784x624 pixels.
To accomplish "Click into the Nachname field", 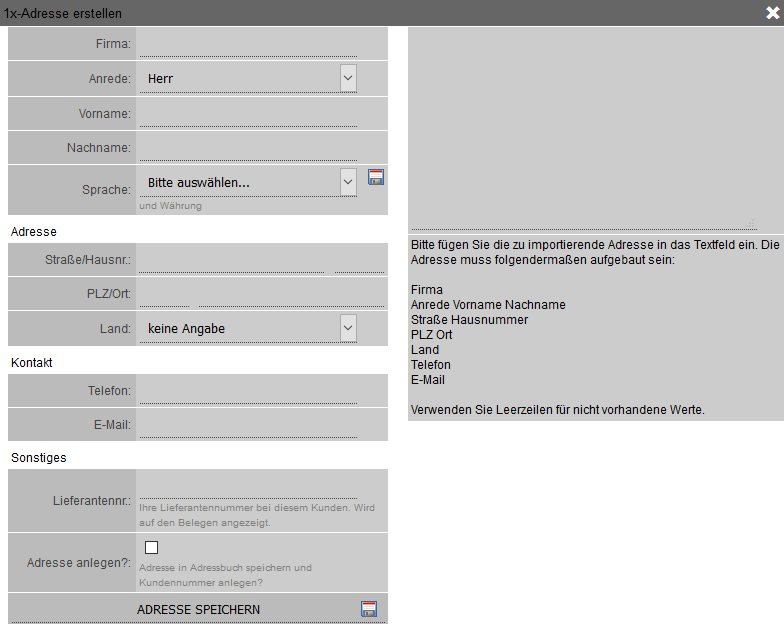I will click(x=248, y=148).
